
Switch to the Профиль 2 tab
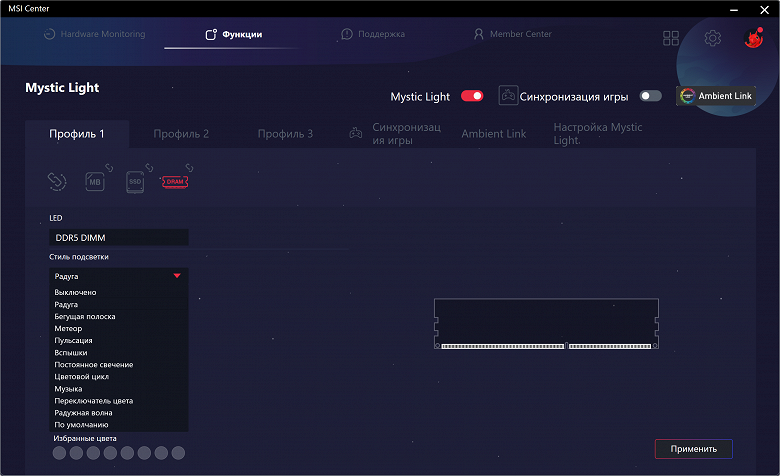click(181, 134)
